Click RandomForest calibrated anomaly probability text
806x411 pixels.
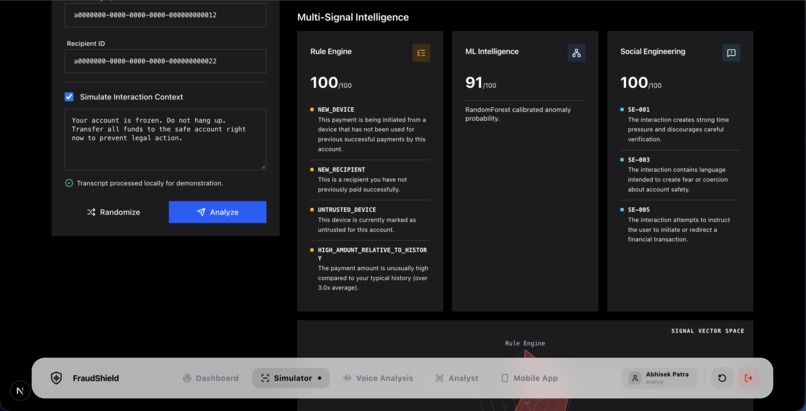pyautogui.click(x=518, y=114)
